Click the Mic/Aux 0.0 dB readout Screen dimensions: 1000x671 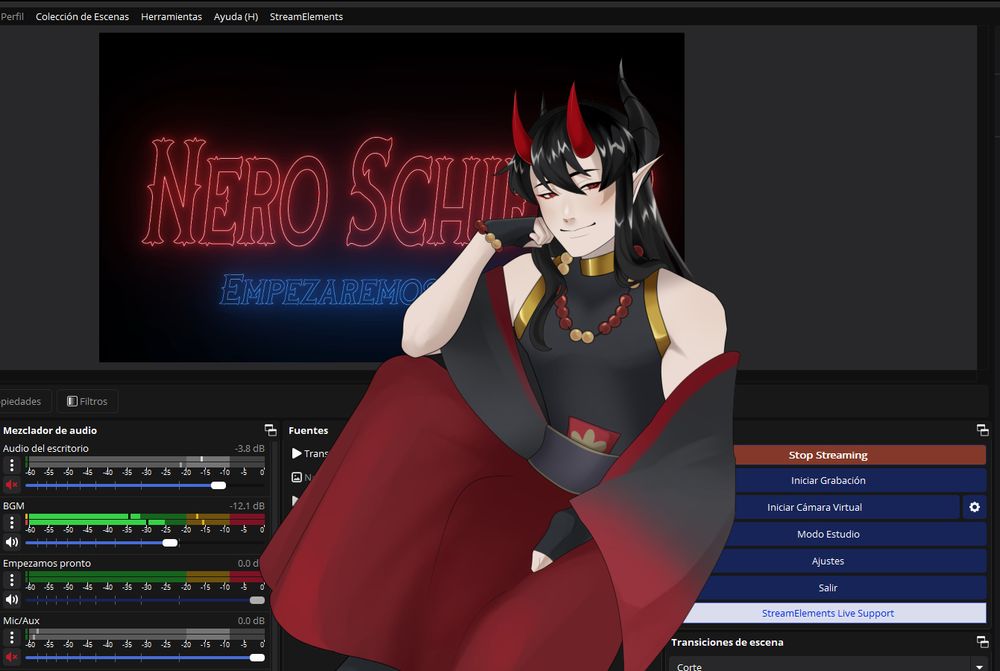point(251,621)
